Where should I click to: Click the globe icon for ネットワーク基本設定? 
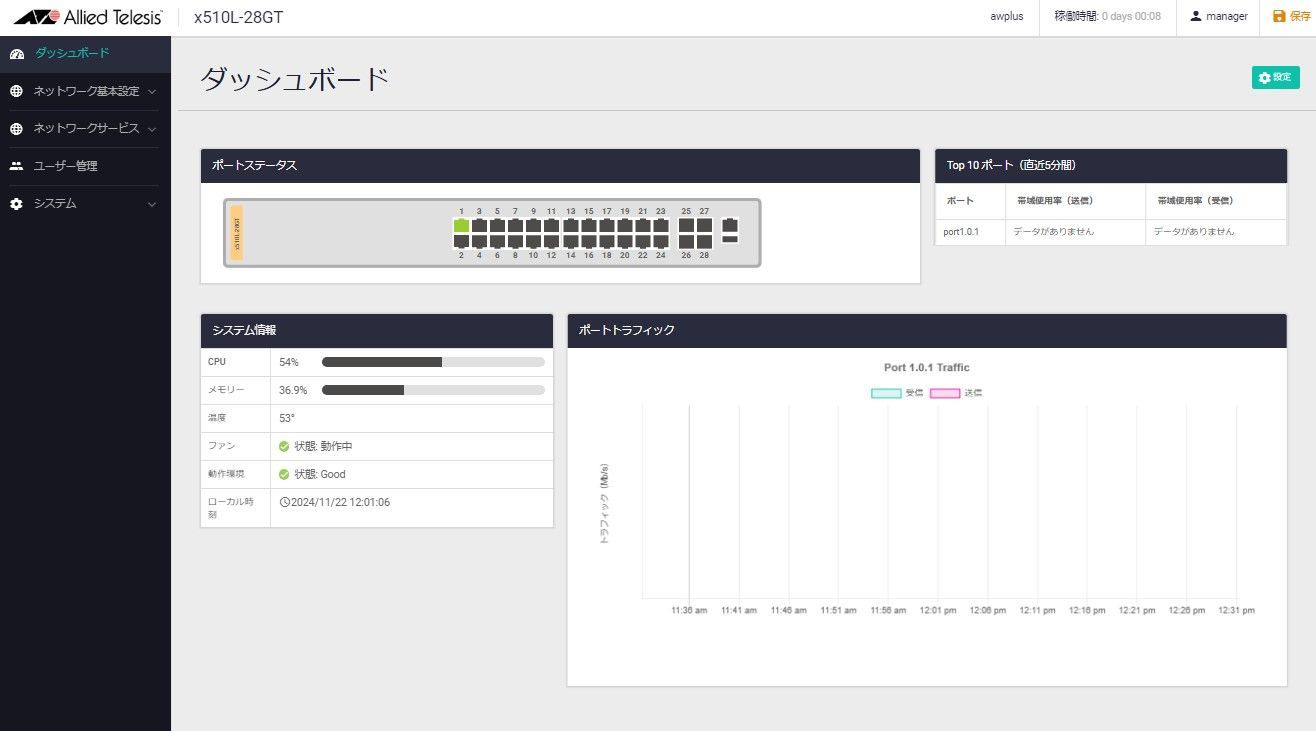pos(16,91)
